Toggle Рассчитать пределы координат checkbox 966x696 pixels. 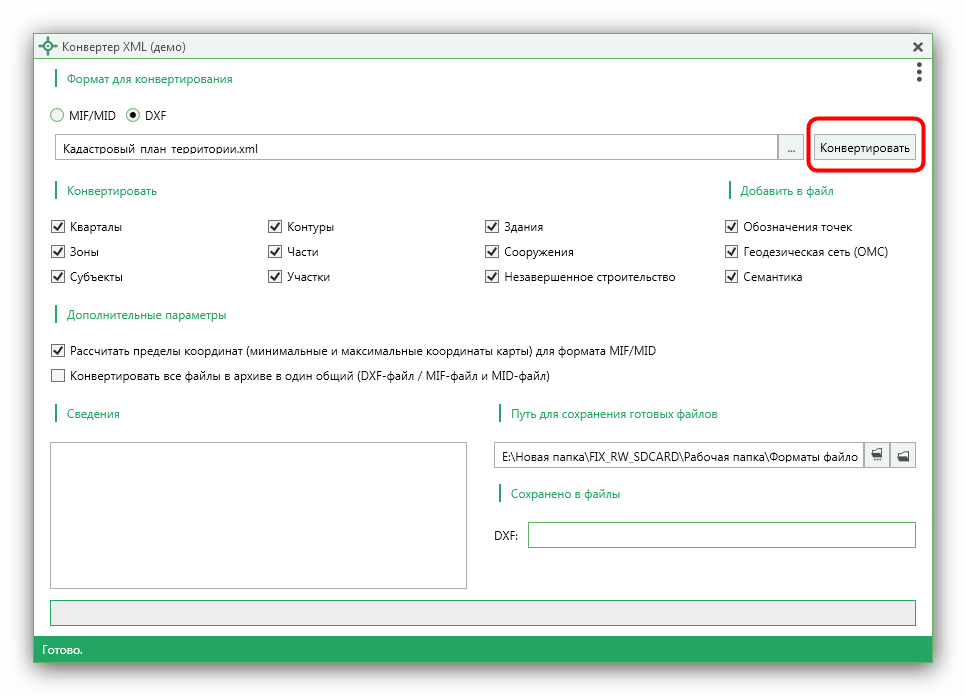pos(58,350)
